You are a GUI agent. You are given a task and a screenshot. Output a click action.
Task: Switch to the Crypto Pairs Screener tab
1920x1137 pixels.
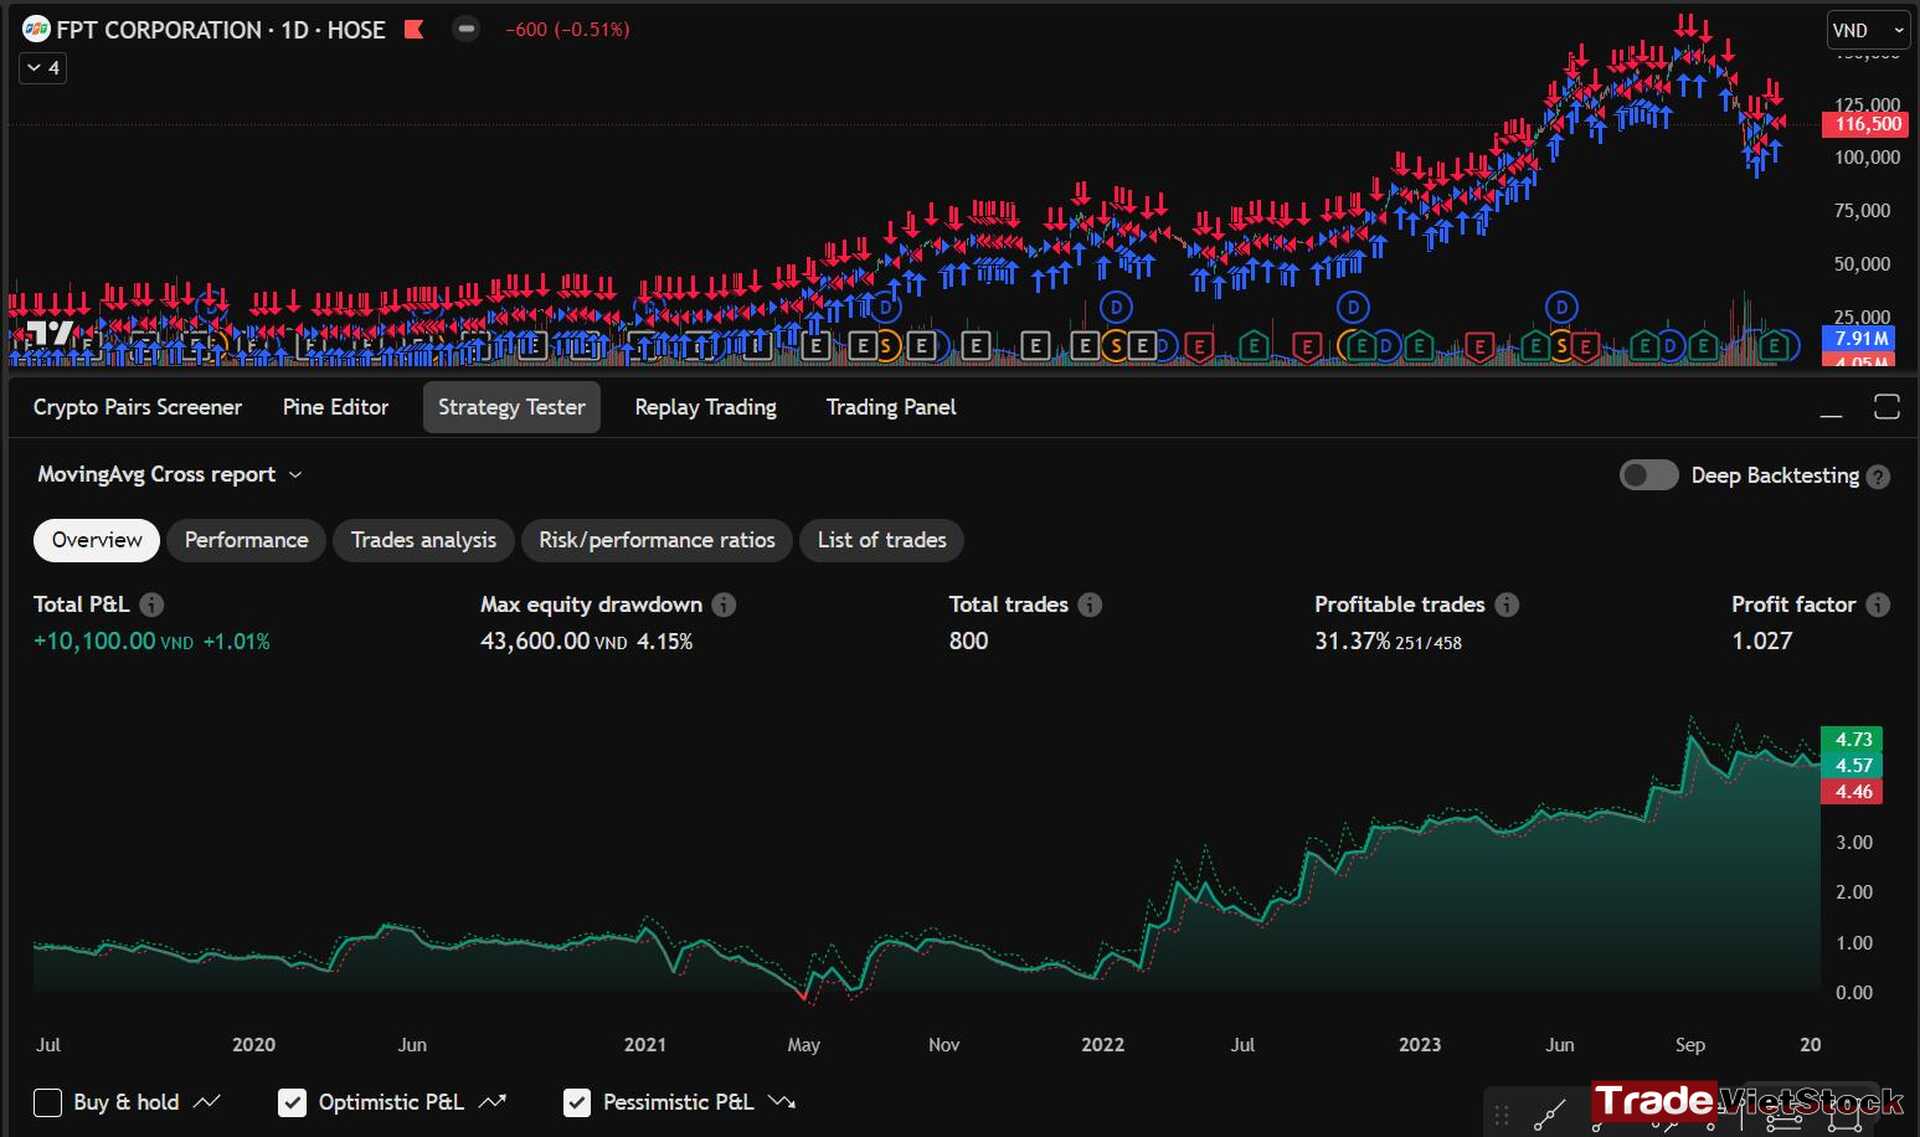click(137, 407)
